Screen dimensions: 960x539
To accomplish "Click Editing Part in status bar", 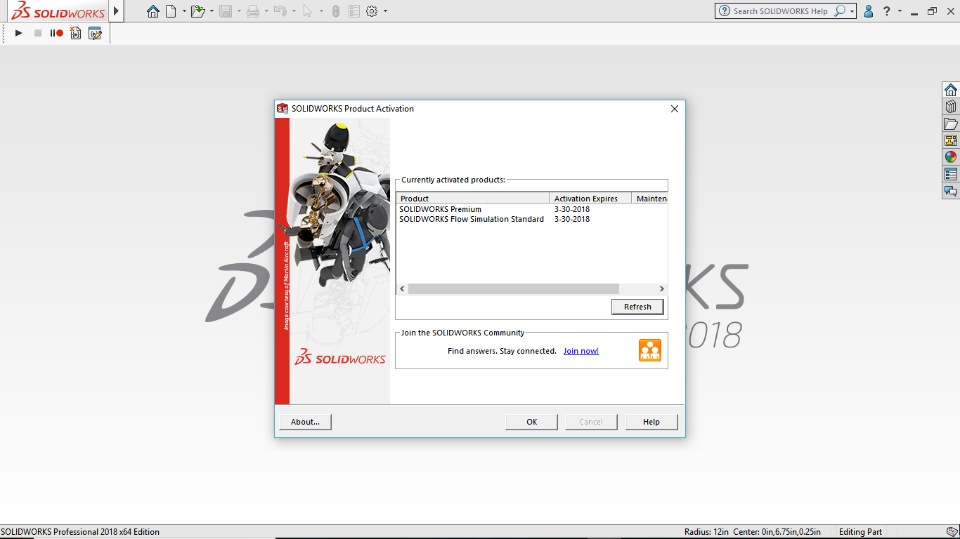I will (860, 532).
